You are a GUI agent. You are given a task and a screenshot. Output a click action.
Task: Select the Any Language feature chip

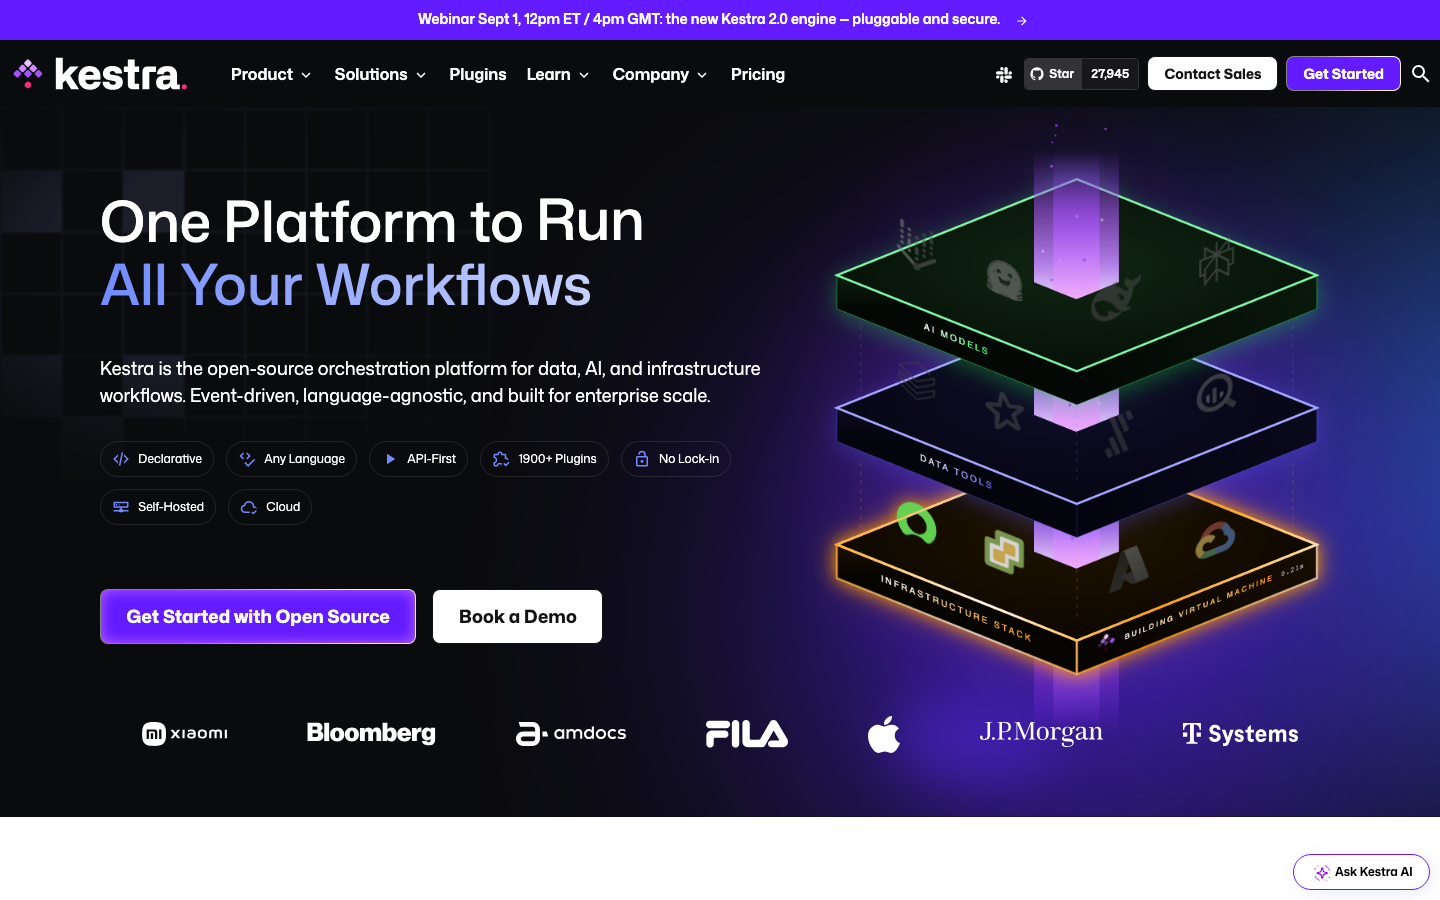[x=291, y=459]
